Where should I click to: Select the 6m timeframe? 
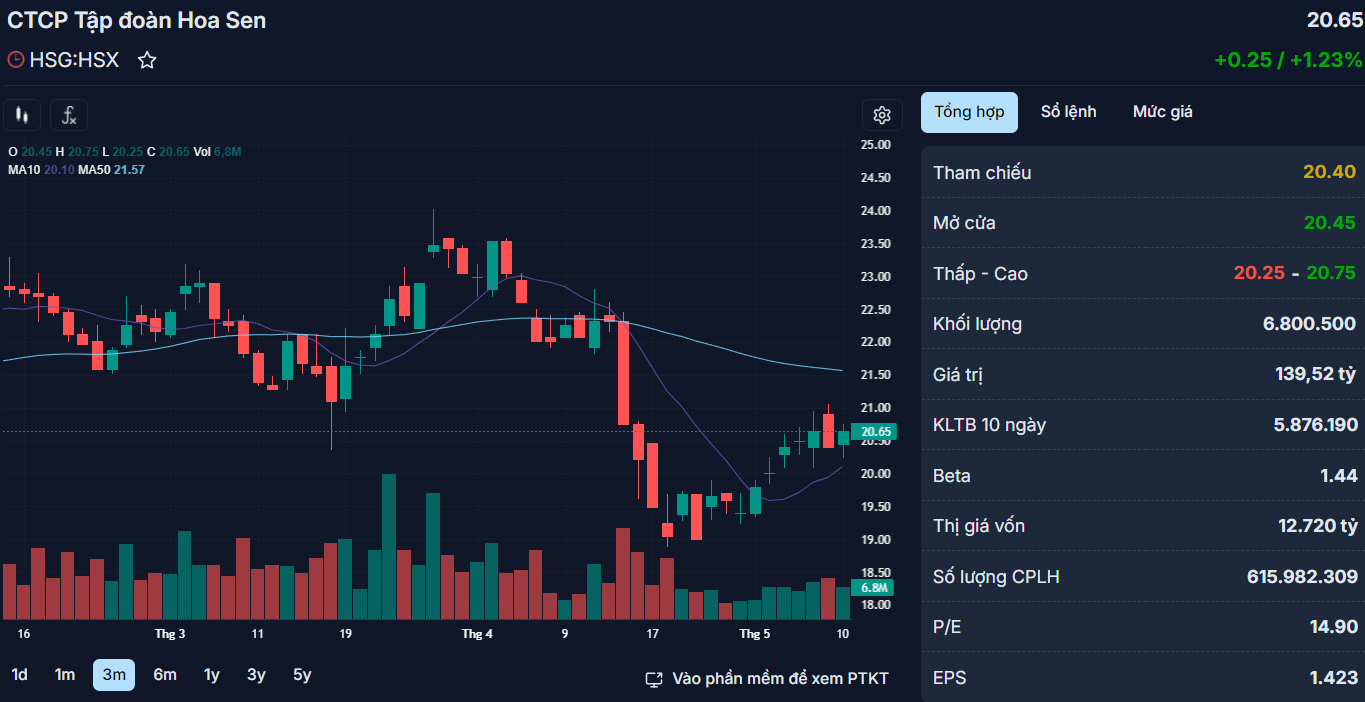click(165, 675)
